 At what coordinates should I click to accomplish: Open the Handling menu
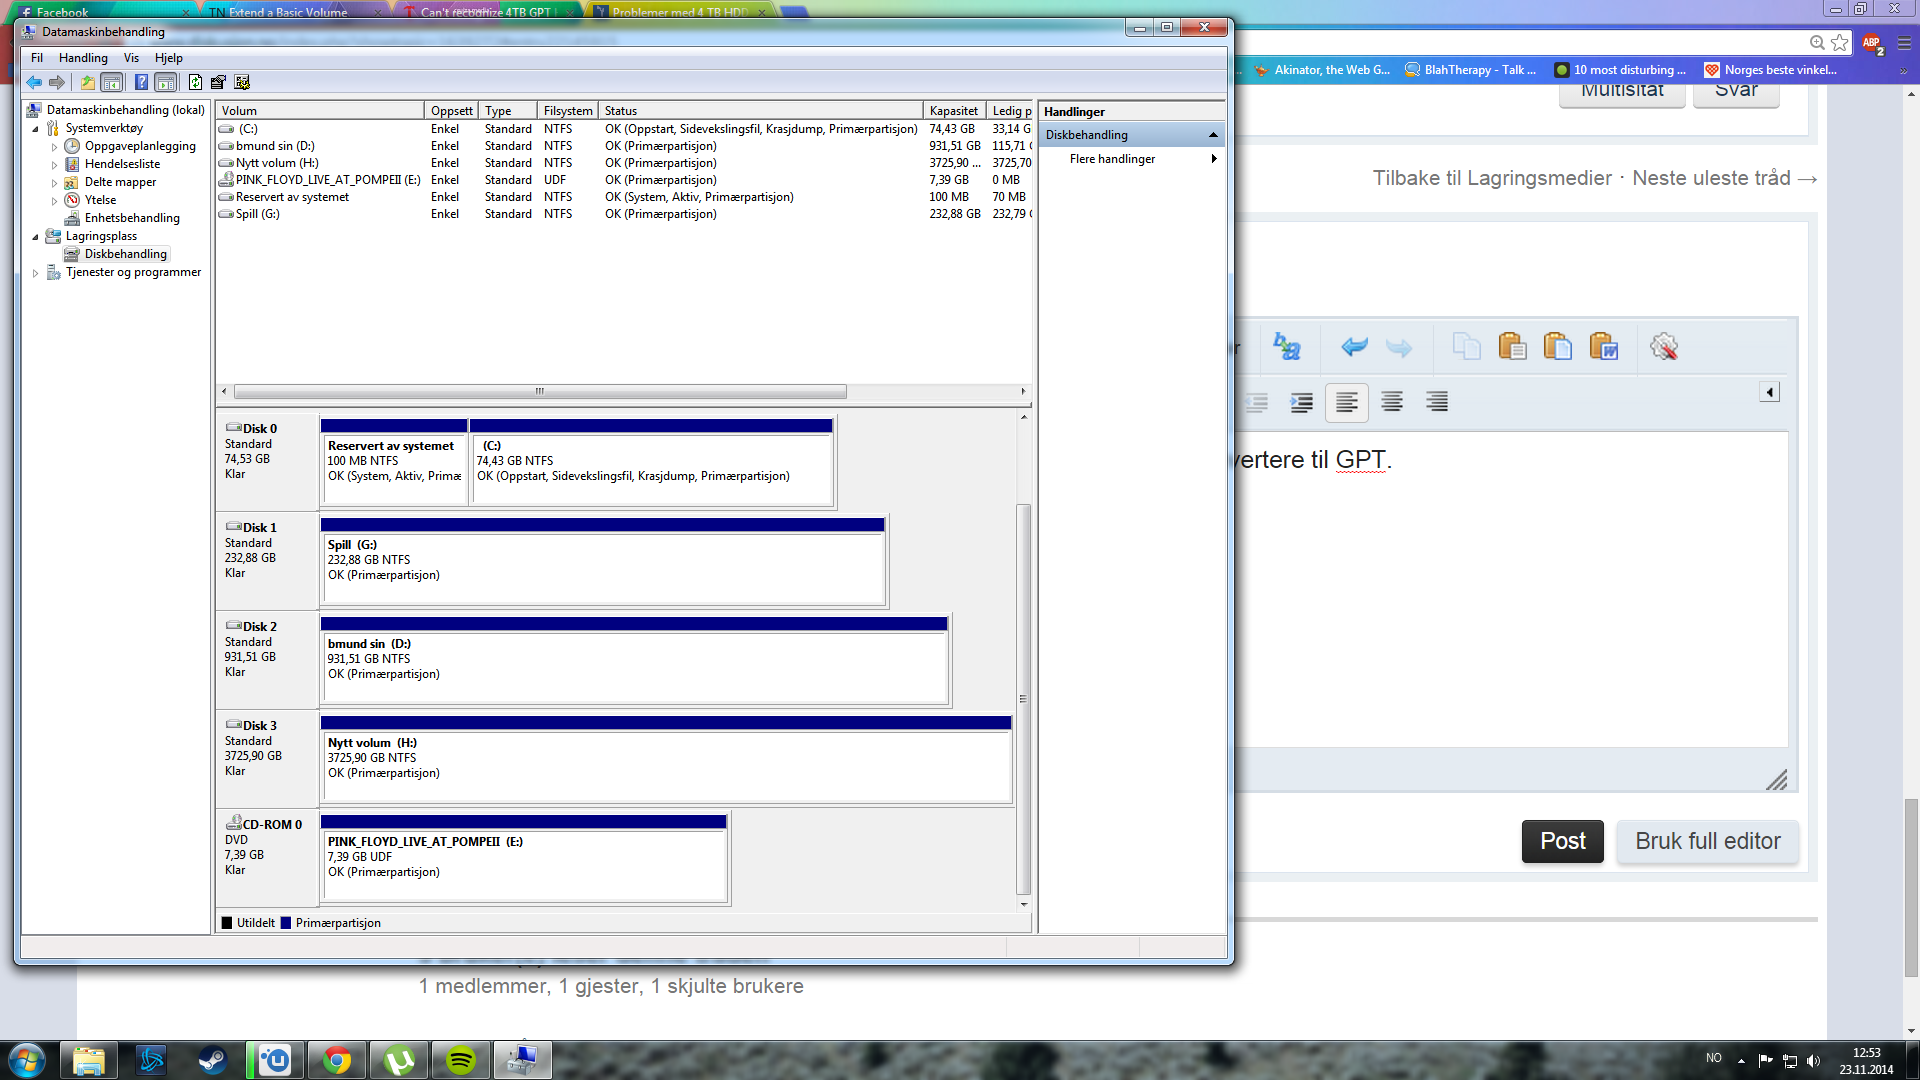tap(83, 58)
